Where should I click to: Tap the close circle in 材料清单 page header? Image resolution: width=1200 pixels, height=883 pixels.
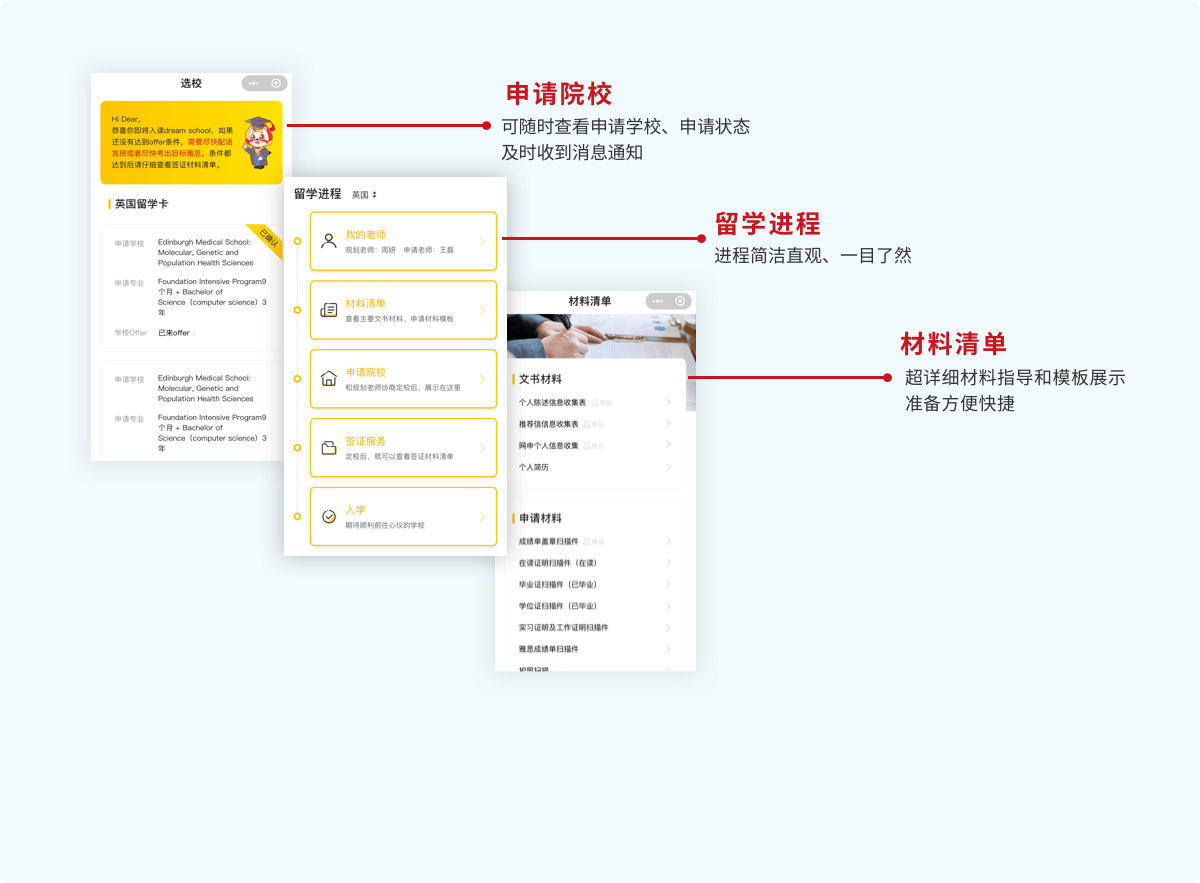pyautogui.click(x=681, y=301)
